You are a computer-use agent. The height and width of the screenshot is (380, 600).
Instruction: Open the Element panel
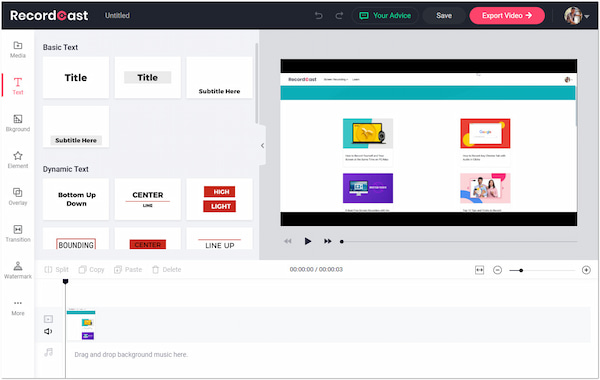[18, 160]
